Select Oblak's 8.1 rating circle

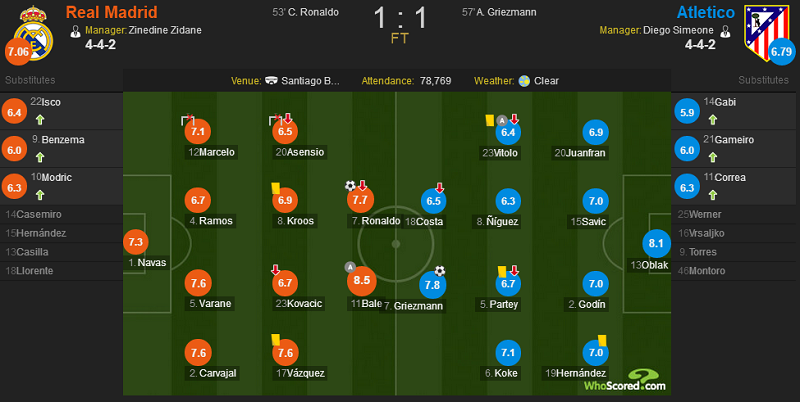click(656, 244)
